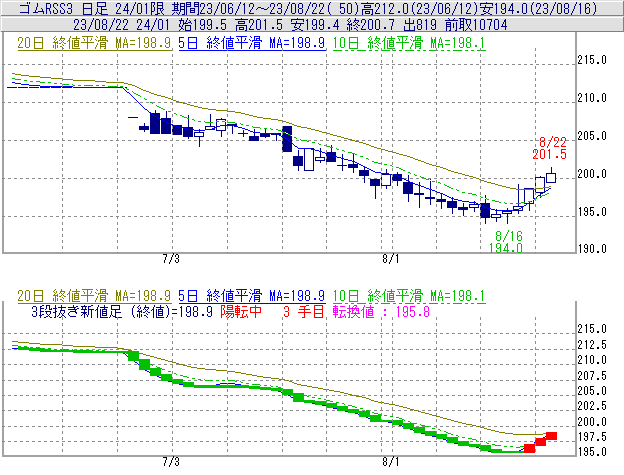Click the 8/1 date on lower chart axis
624x475 pixels.
pos(391,462)
